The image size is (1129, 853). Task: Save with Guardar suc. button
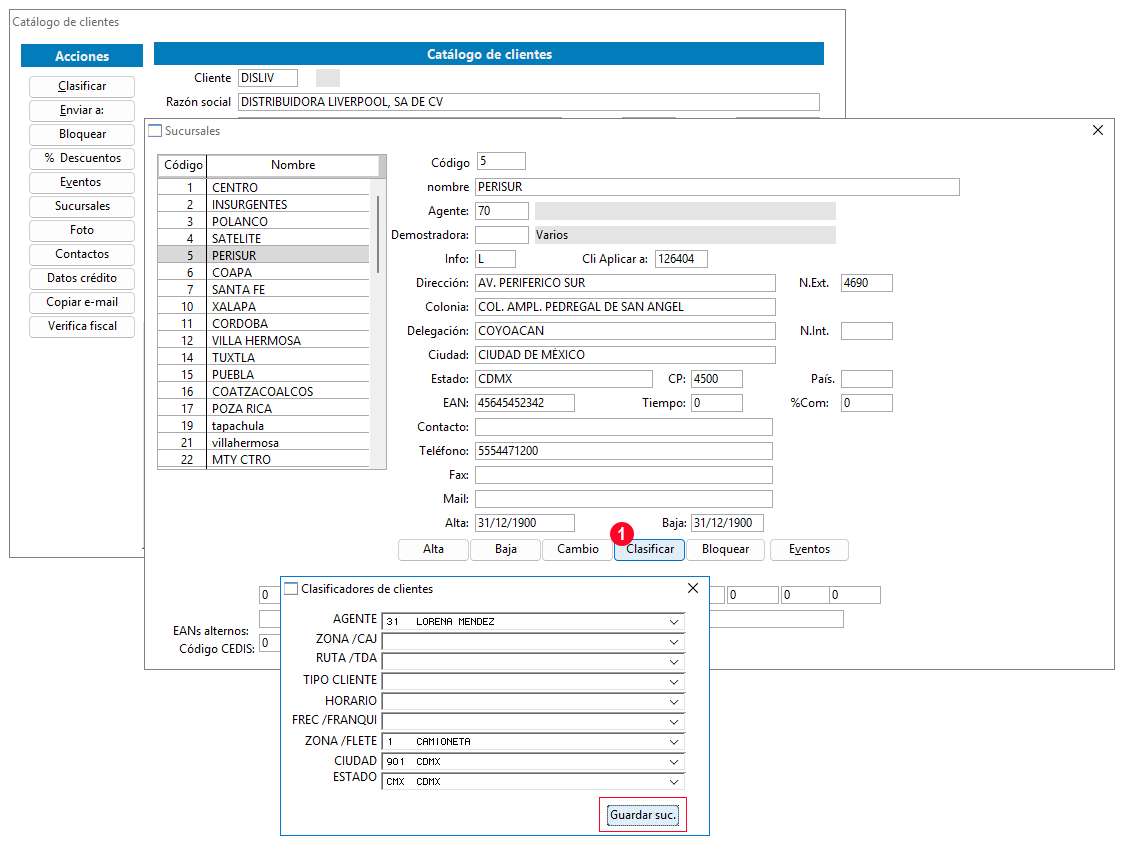point(643,815)
